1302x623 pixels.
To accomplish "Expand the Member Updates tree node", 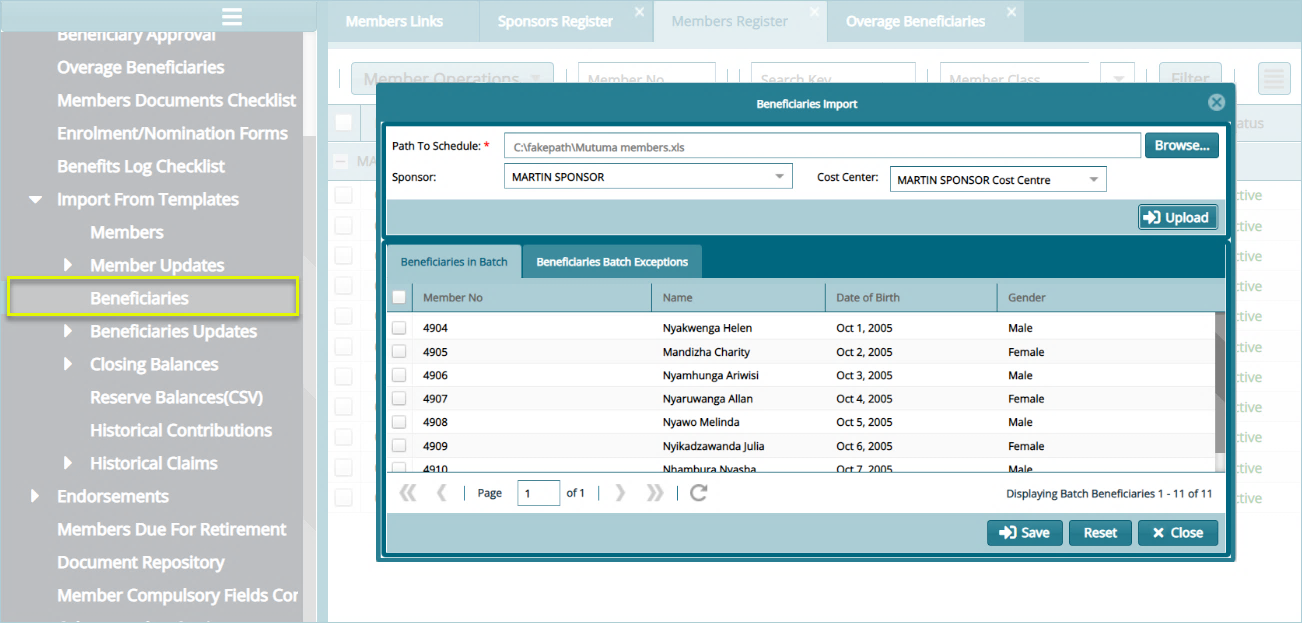I will click(x=68, y=265).
